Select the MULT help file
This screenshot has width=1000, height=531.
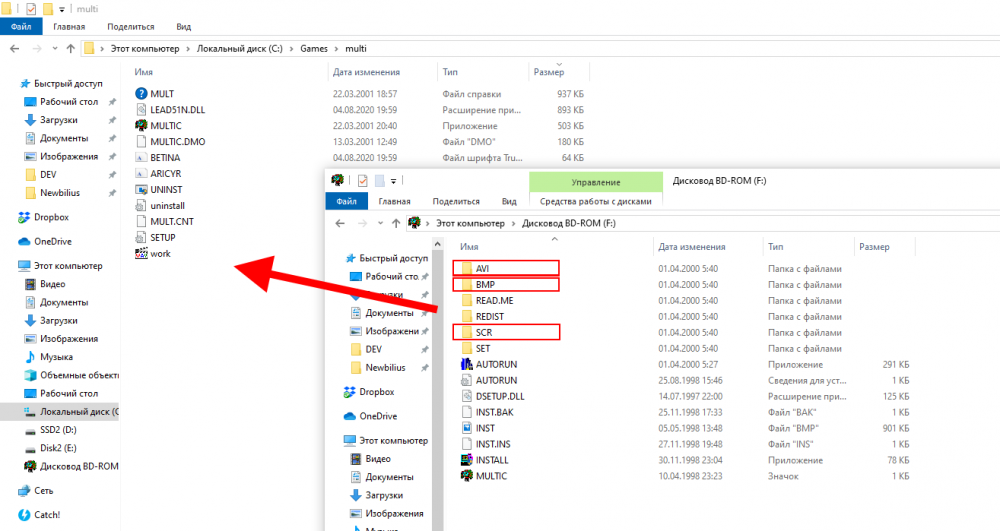coord(161,94)
